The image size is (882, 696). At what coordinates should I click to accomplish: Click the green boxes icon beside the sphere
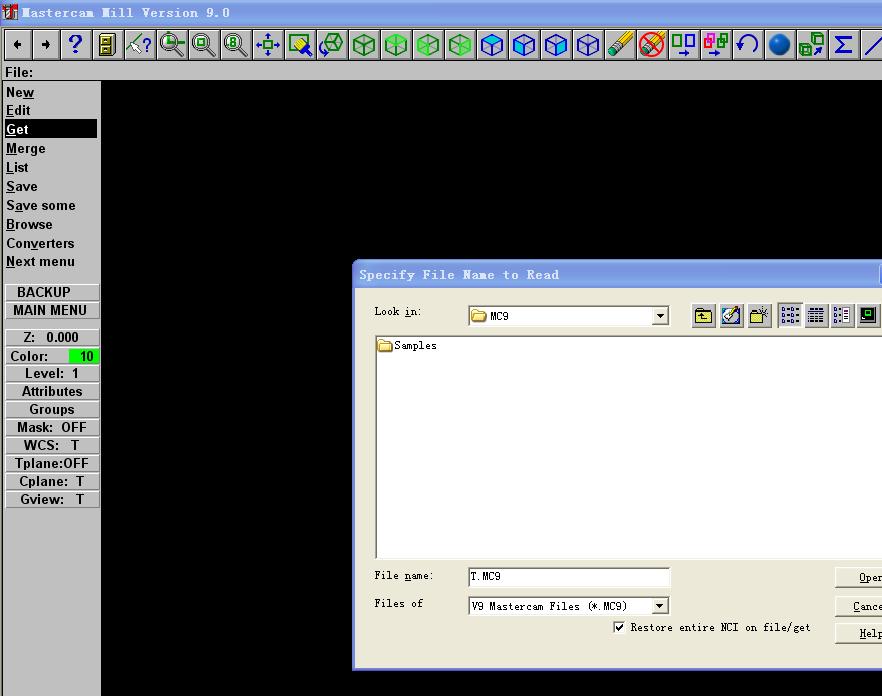(x=812, y=44)
